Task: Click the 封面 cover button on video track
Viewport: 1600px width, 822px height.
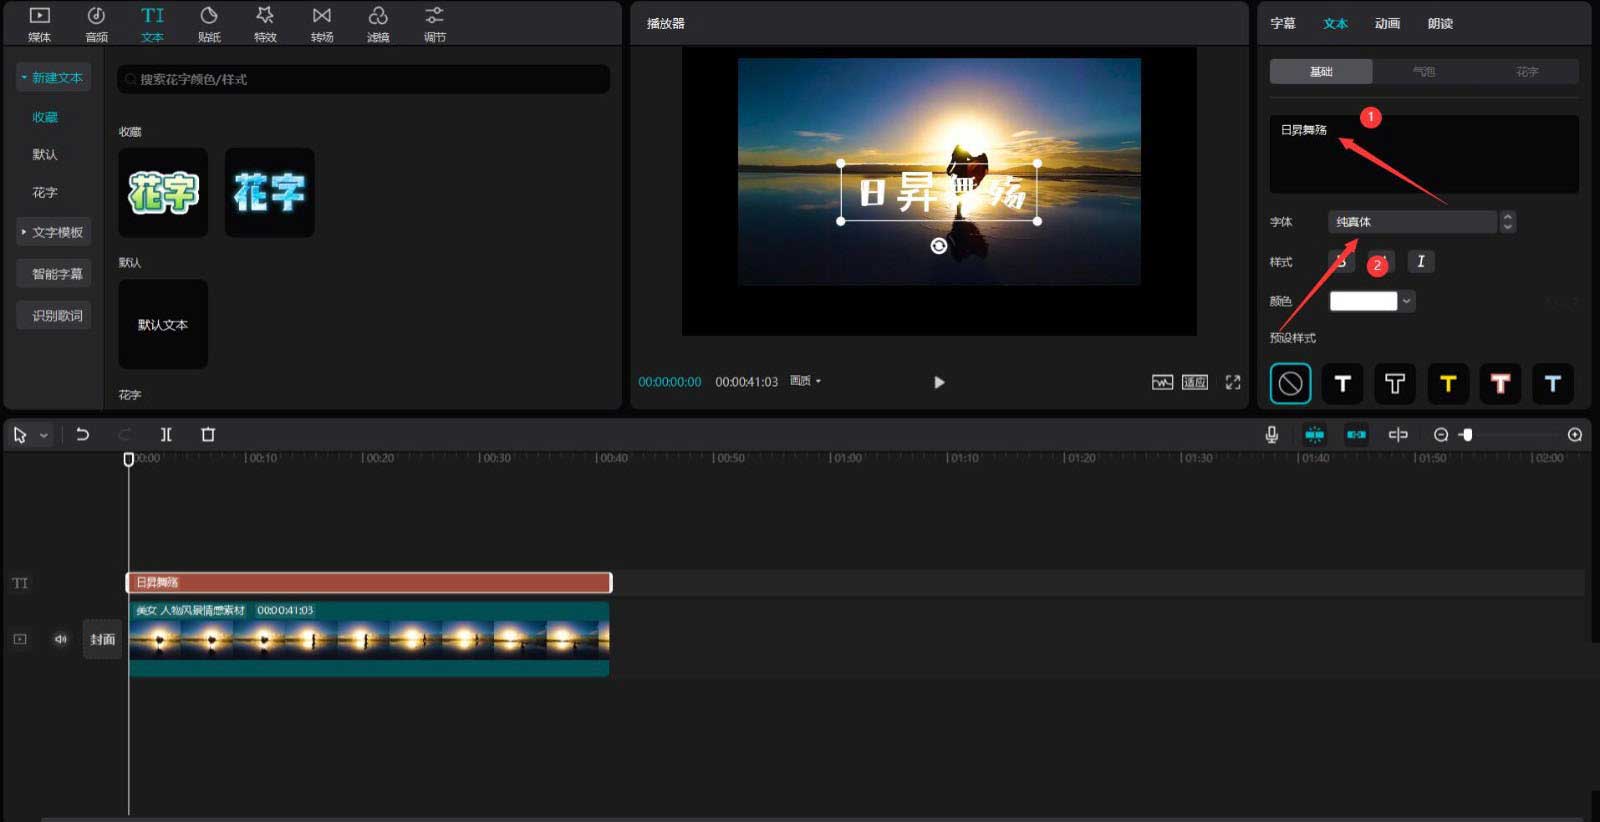Action: 102,639
